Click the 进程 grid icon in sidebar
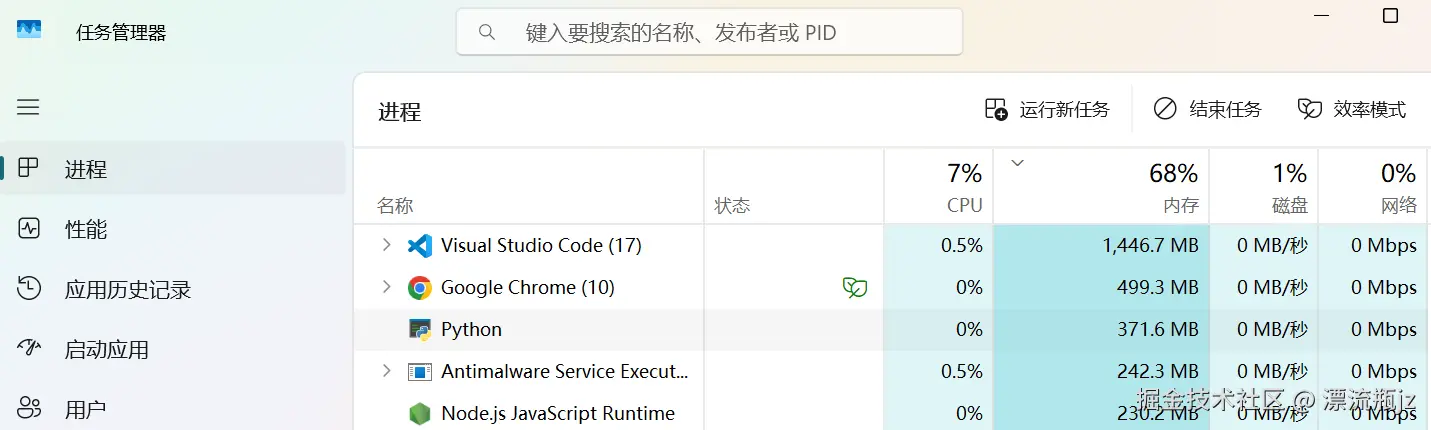1431x430 pixels. coord(29,168)
